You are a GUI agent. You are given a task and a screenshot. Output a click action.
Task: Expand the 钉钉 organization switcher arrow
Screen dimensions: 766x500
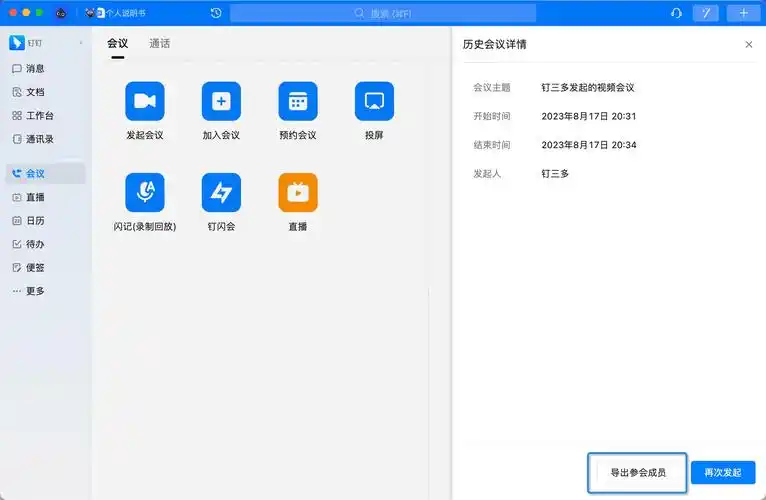pos(80,43)
